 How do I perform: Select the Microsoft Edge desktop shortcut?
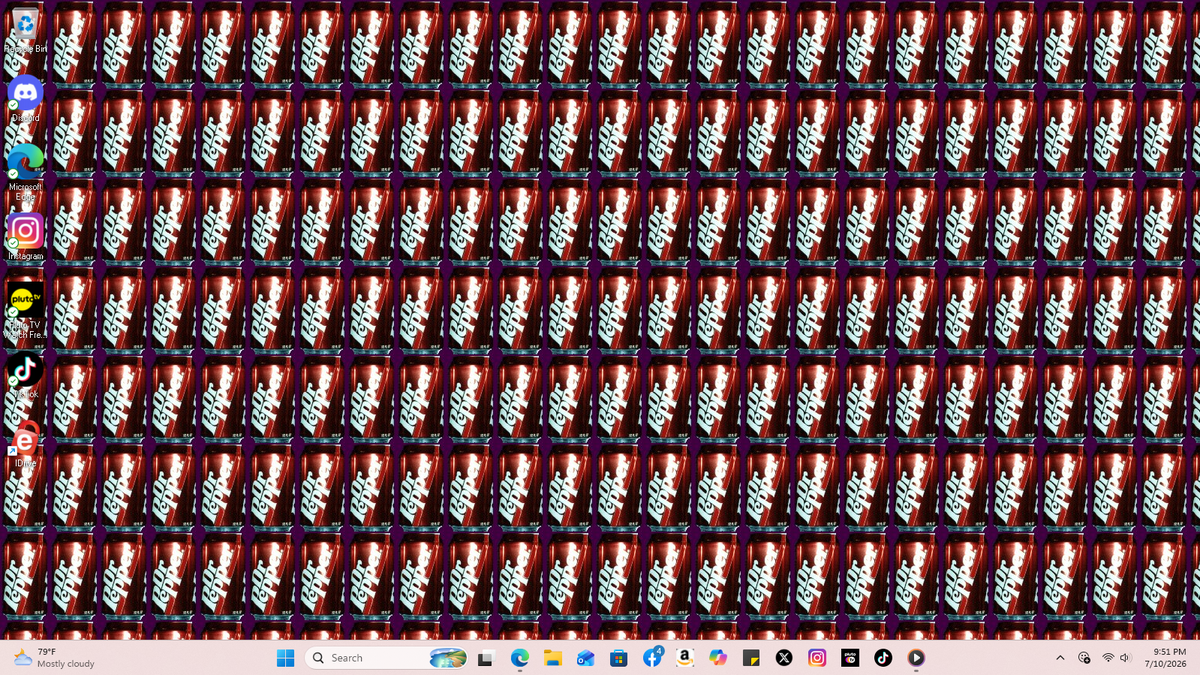click(x=25, y=172)
